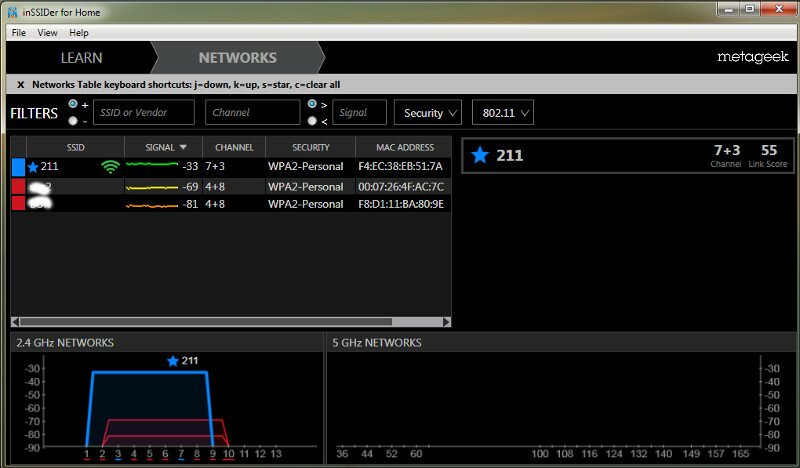Image resolution: width=800 pixels, height=468 pixels.
Task: Click the -69 signal value
Action: 190,187
